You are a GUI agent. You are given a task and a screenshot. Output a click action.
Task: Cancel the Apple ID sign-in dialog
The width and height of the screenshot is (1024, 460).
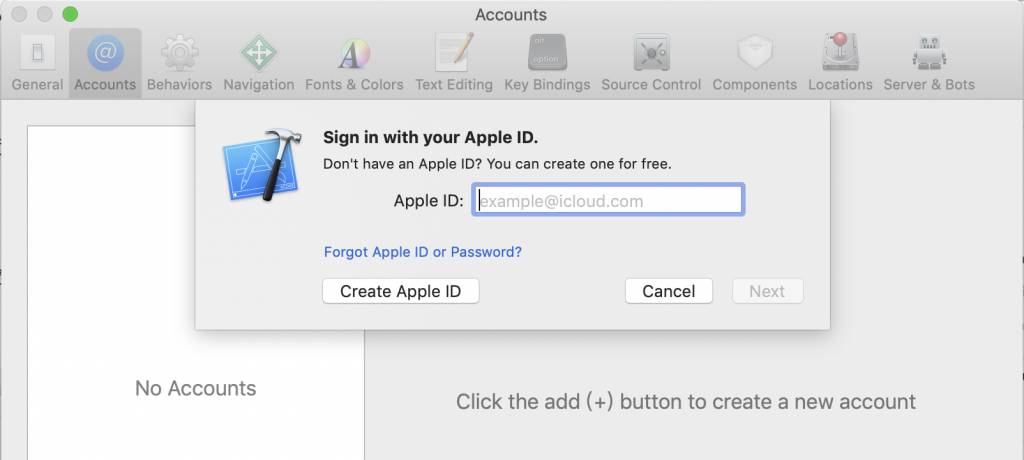tap(669, 291)
